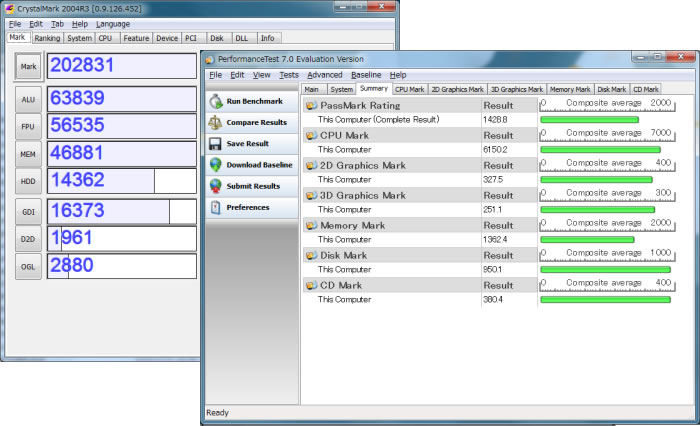
Task: Open the Language menu in CrystalMark
Action: [113, 24]
